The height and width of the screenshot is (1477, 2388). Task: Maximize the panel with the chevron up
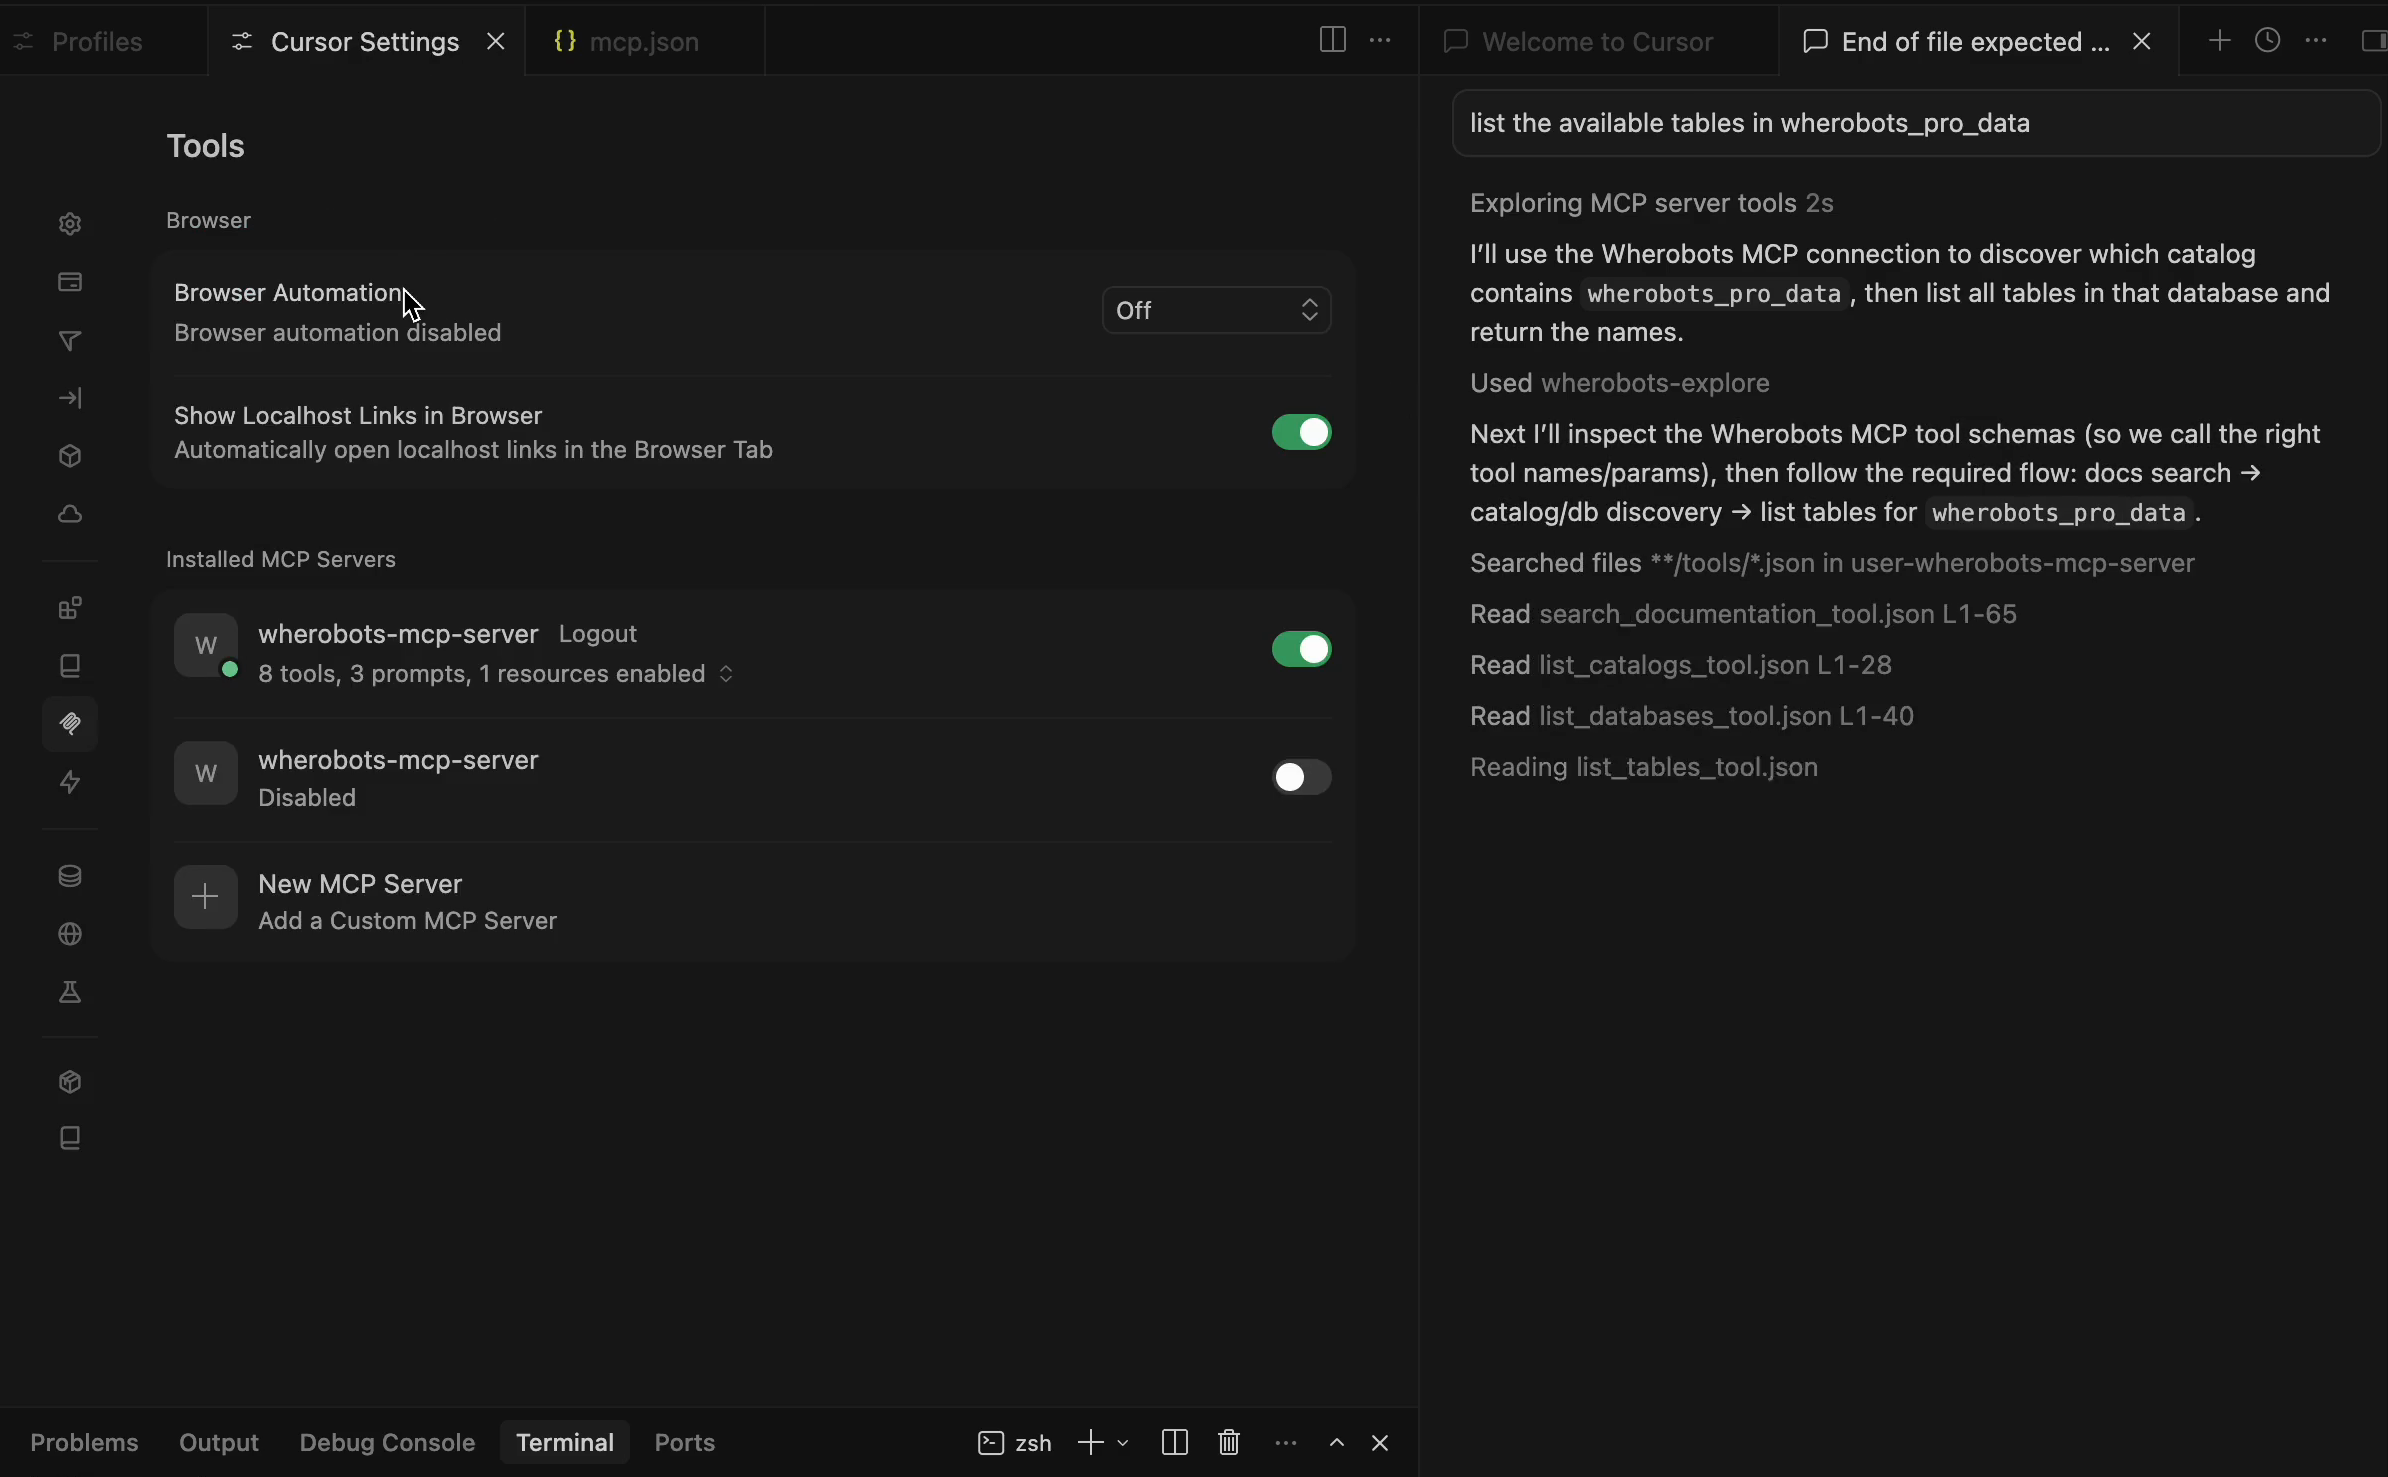(x=1336, y=1443)
